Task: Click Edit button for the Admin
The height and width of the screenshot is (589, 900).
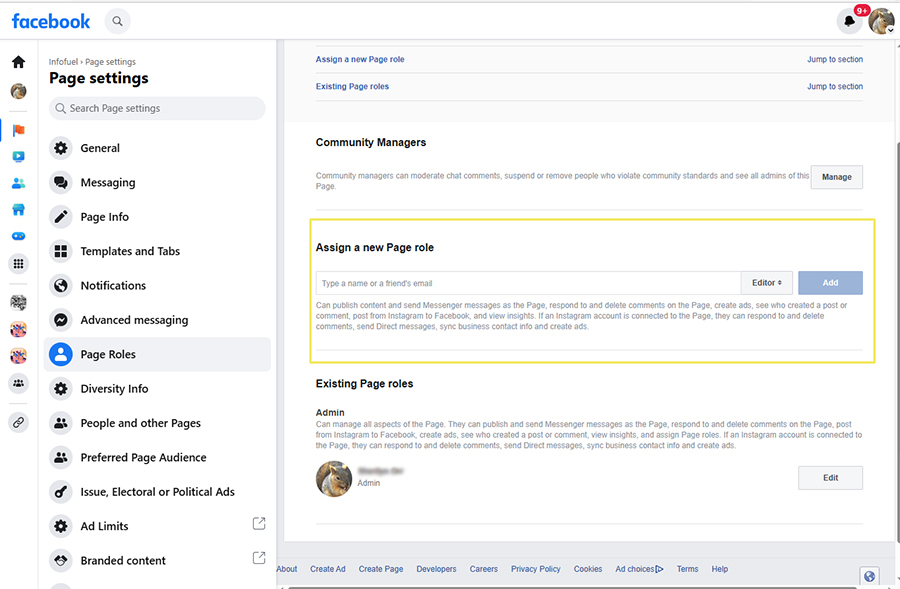Action: click(830, 478)
